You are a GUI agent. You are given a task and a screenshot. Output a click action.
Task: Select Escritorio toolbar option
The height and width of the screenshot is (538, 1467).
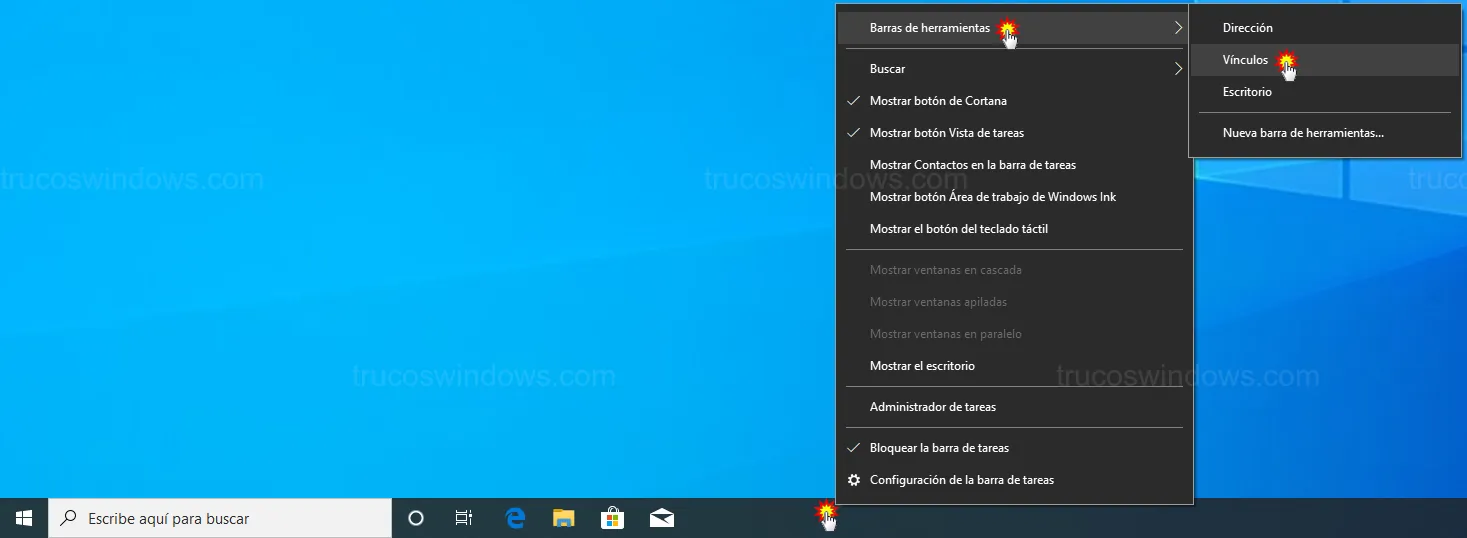coord(1247,92)
